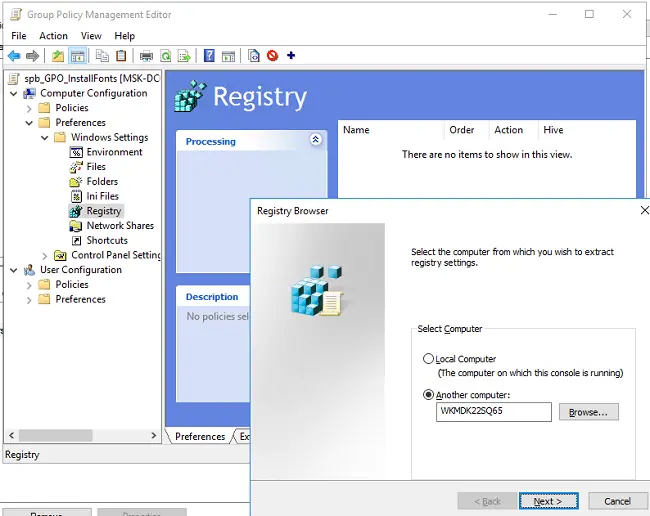Click the tree scrollbar's right arrow
Image resolution: width=650 pixels, height=516 pixels.
[154, 436]
